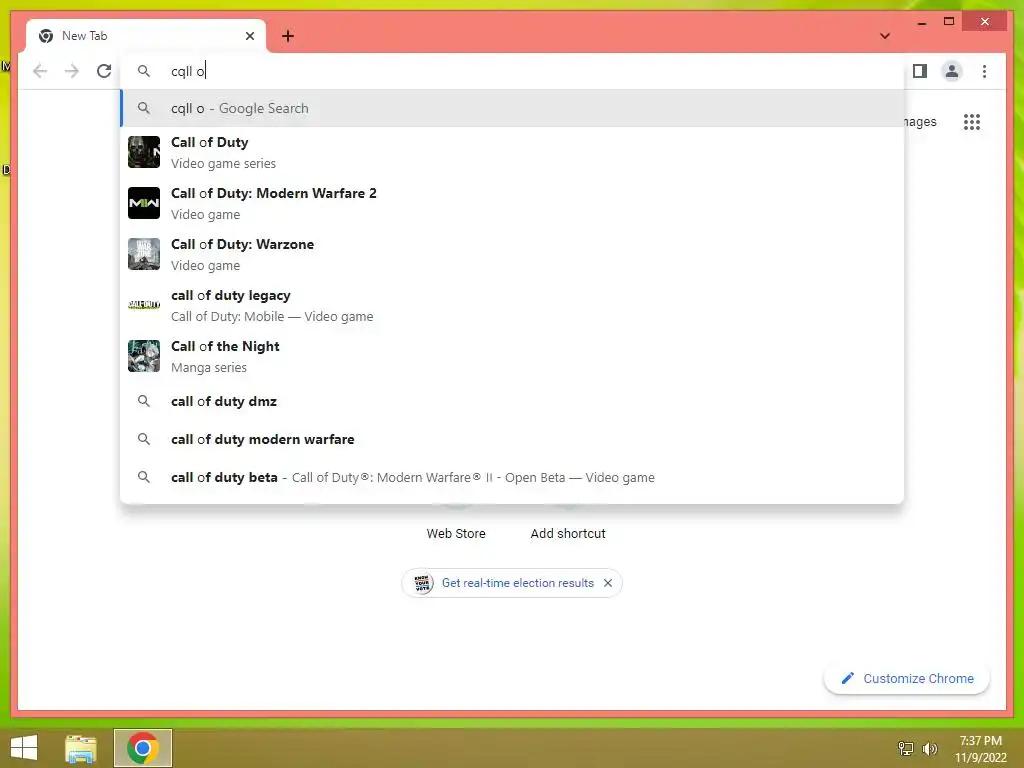Open the Google apps grid
This screenshot has width=1024, height=768.
(972, 121)
